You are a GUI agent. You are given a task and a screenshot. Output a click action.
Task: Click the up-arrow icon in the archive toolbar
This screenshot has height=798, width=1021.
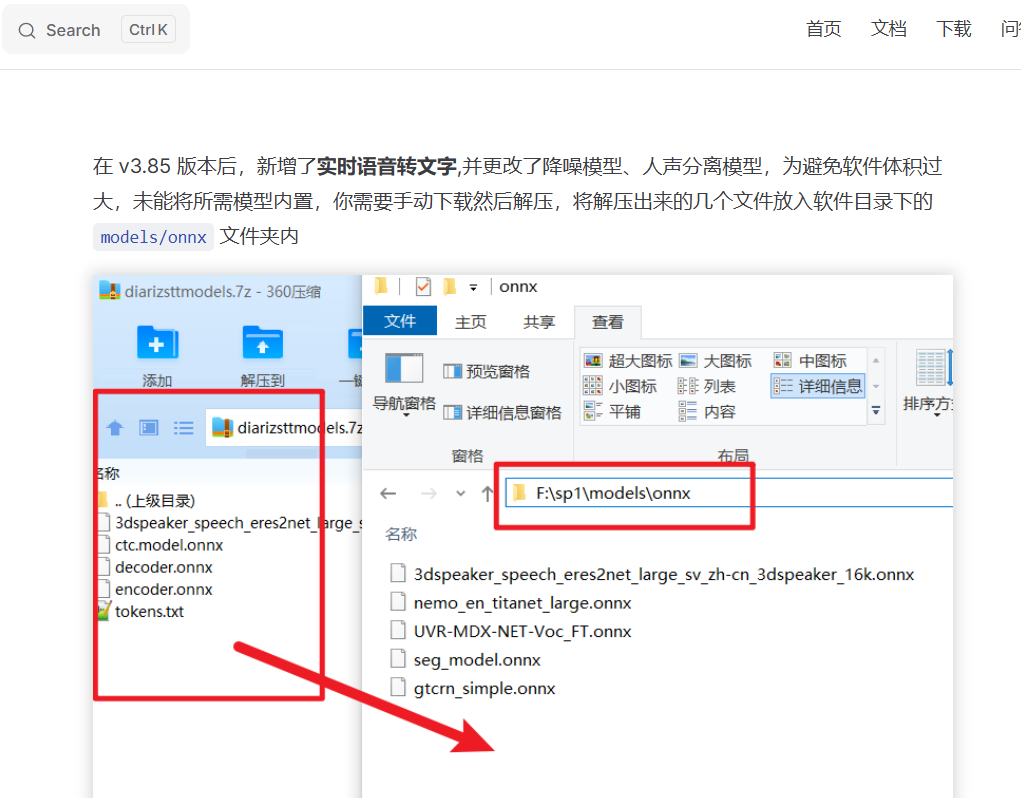(x=115, y=428)
